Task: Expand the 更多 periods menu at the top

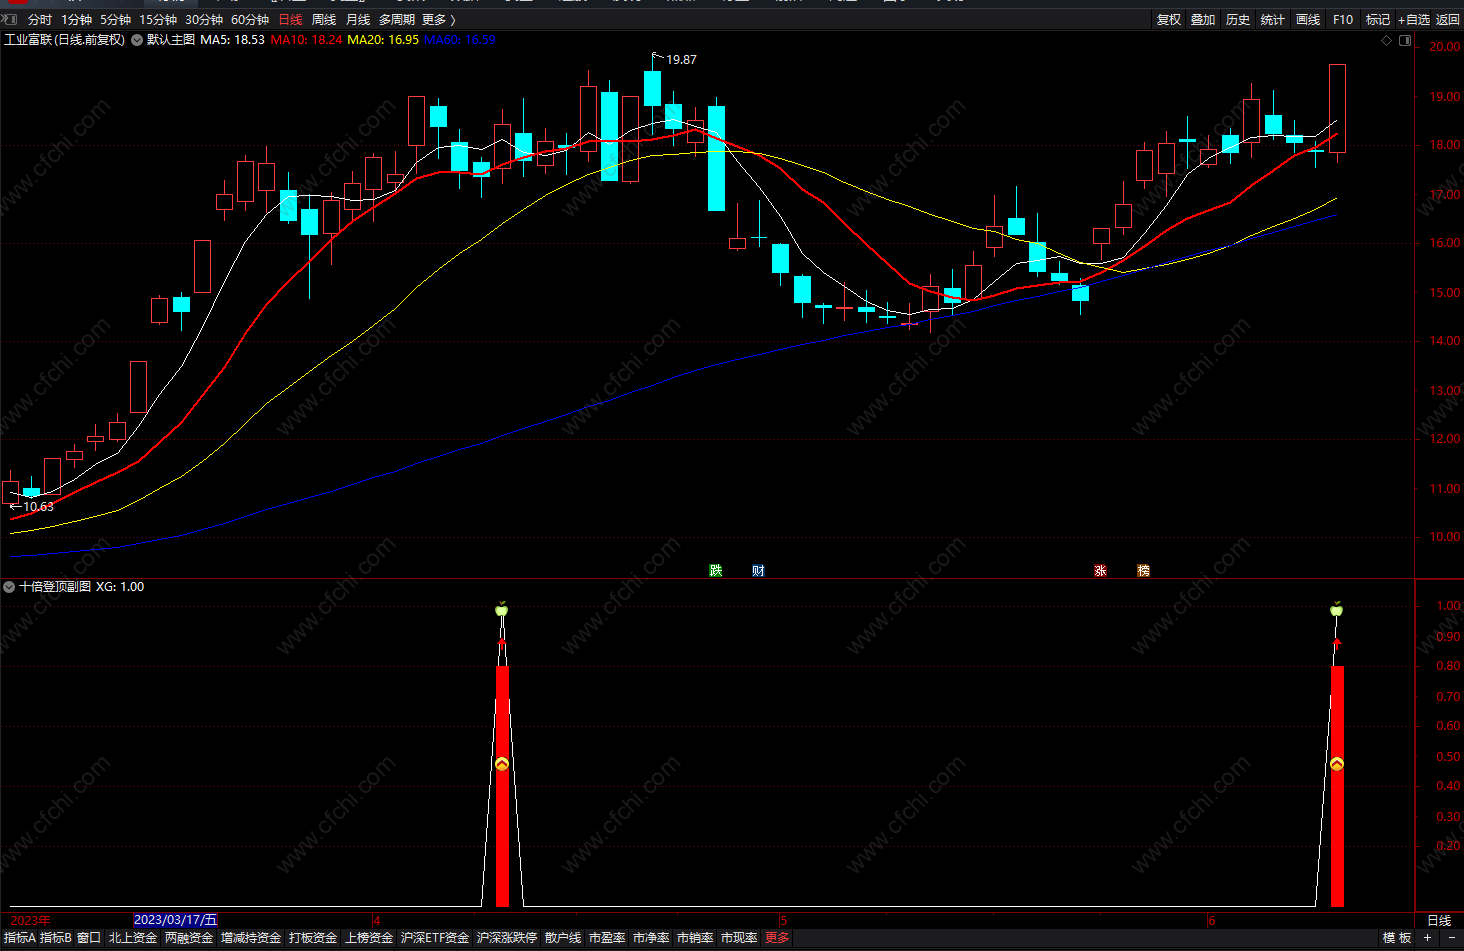Action: [438, 20]
